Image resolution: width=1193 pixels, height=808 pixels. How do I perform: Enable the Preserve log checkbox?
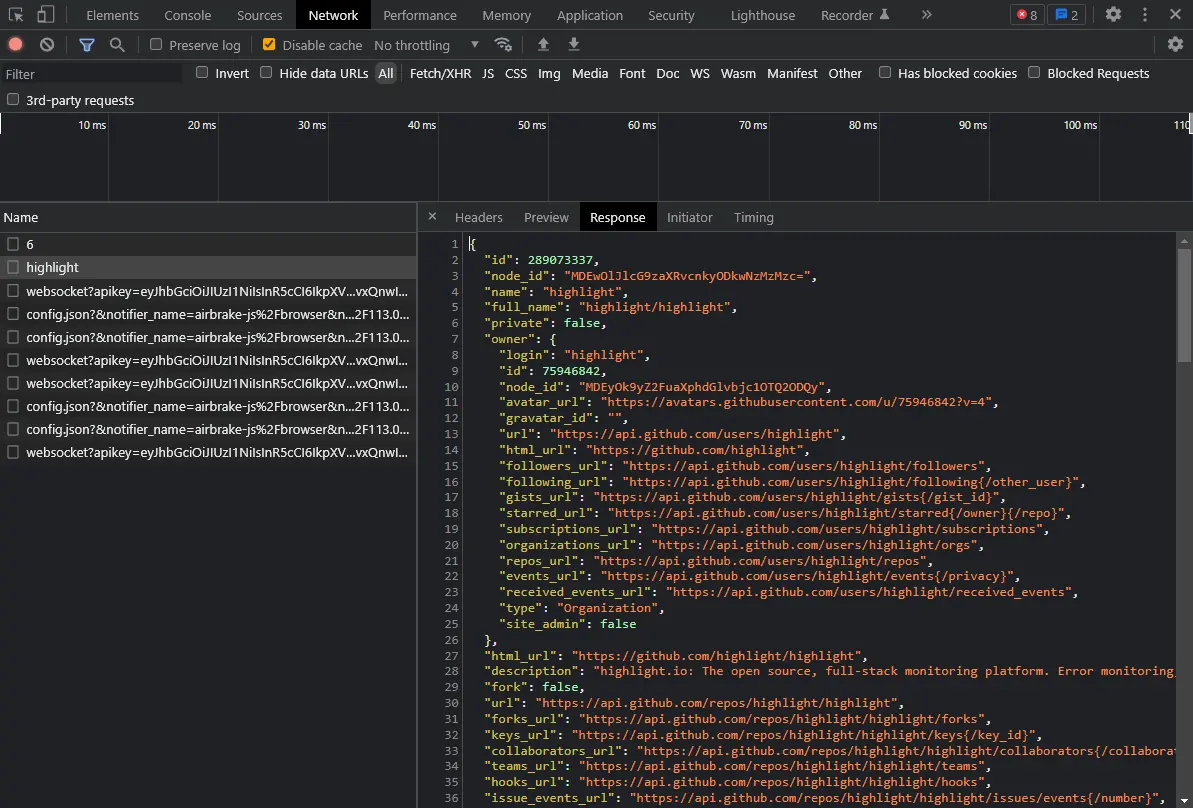[x=156, y=44]
